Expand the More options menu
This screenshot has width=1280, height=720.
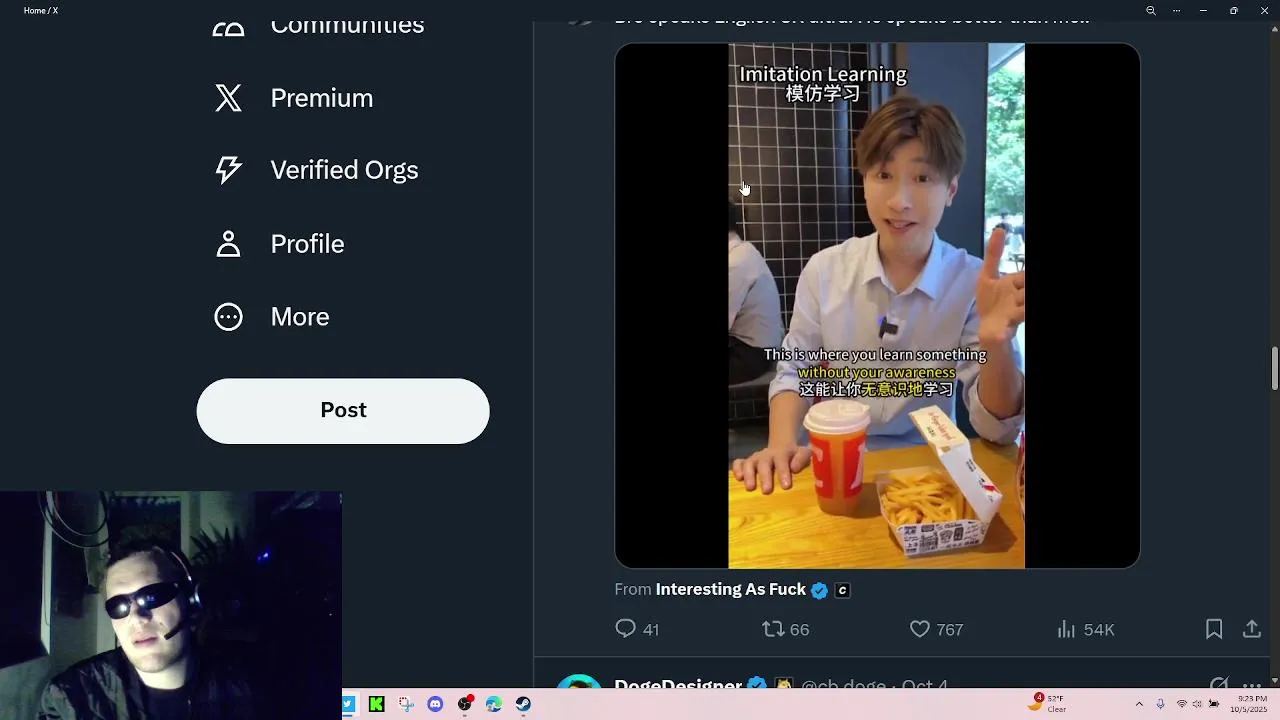[x=299, y=317]
